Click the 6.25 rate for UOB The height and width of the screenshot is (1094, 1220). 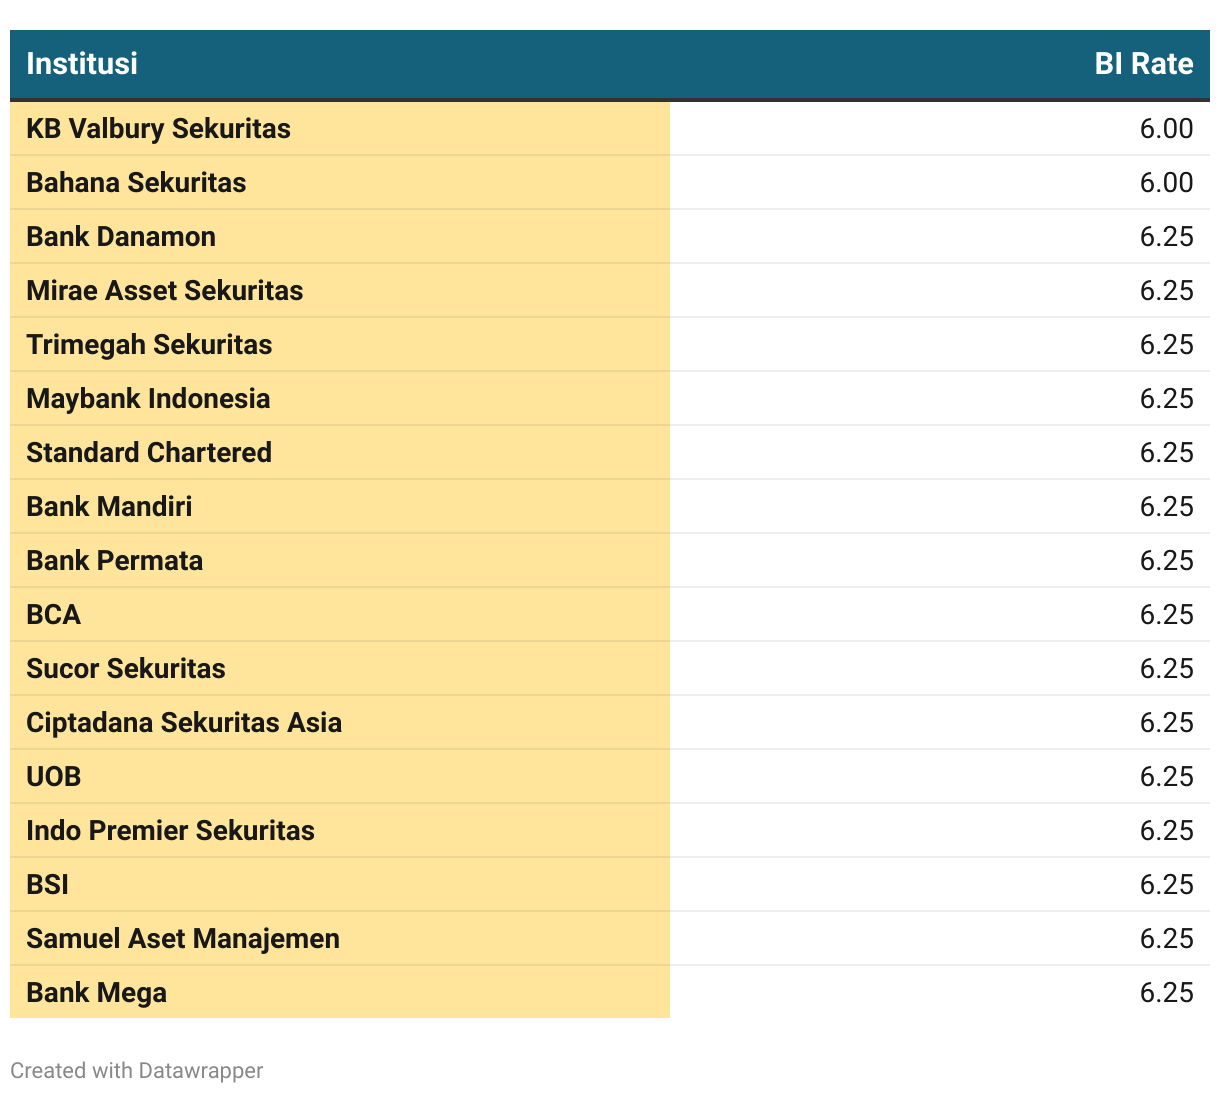coord(1167,777)
